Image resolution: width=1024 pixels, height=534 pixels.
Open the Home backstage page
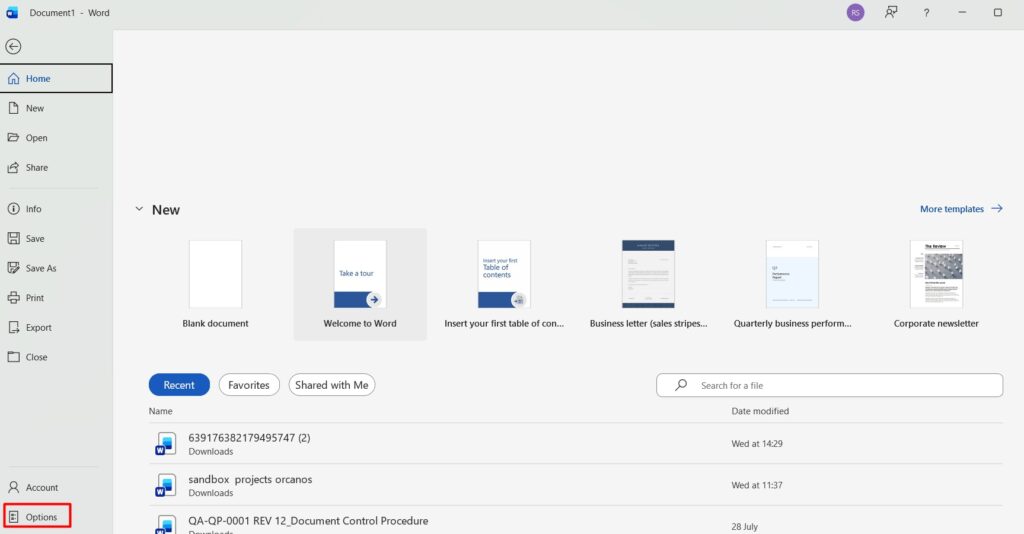tap(56, 78)
